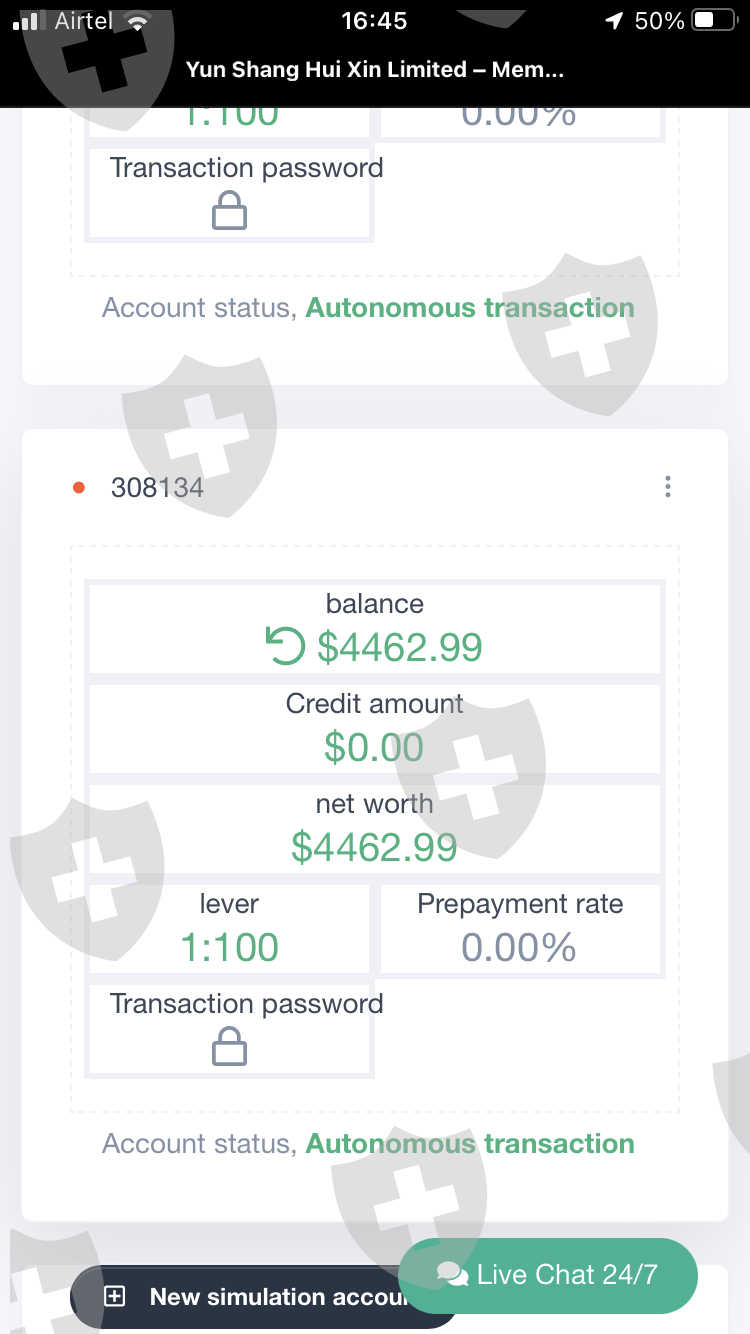
Task: Select the balance value $4462.99
Action: click(x=399, y=647)
